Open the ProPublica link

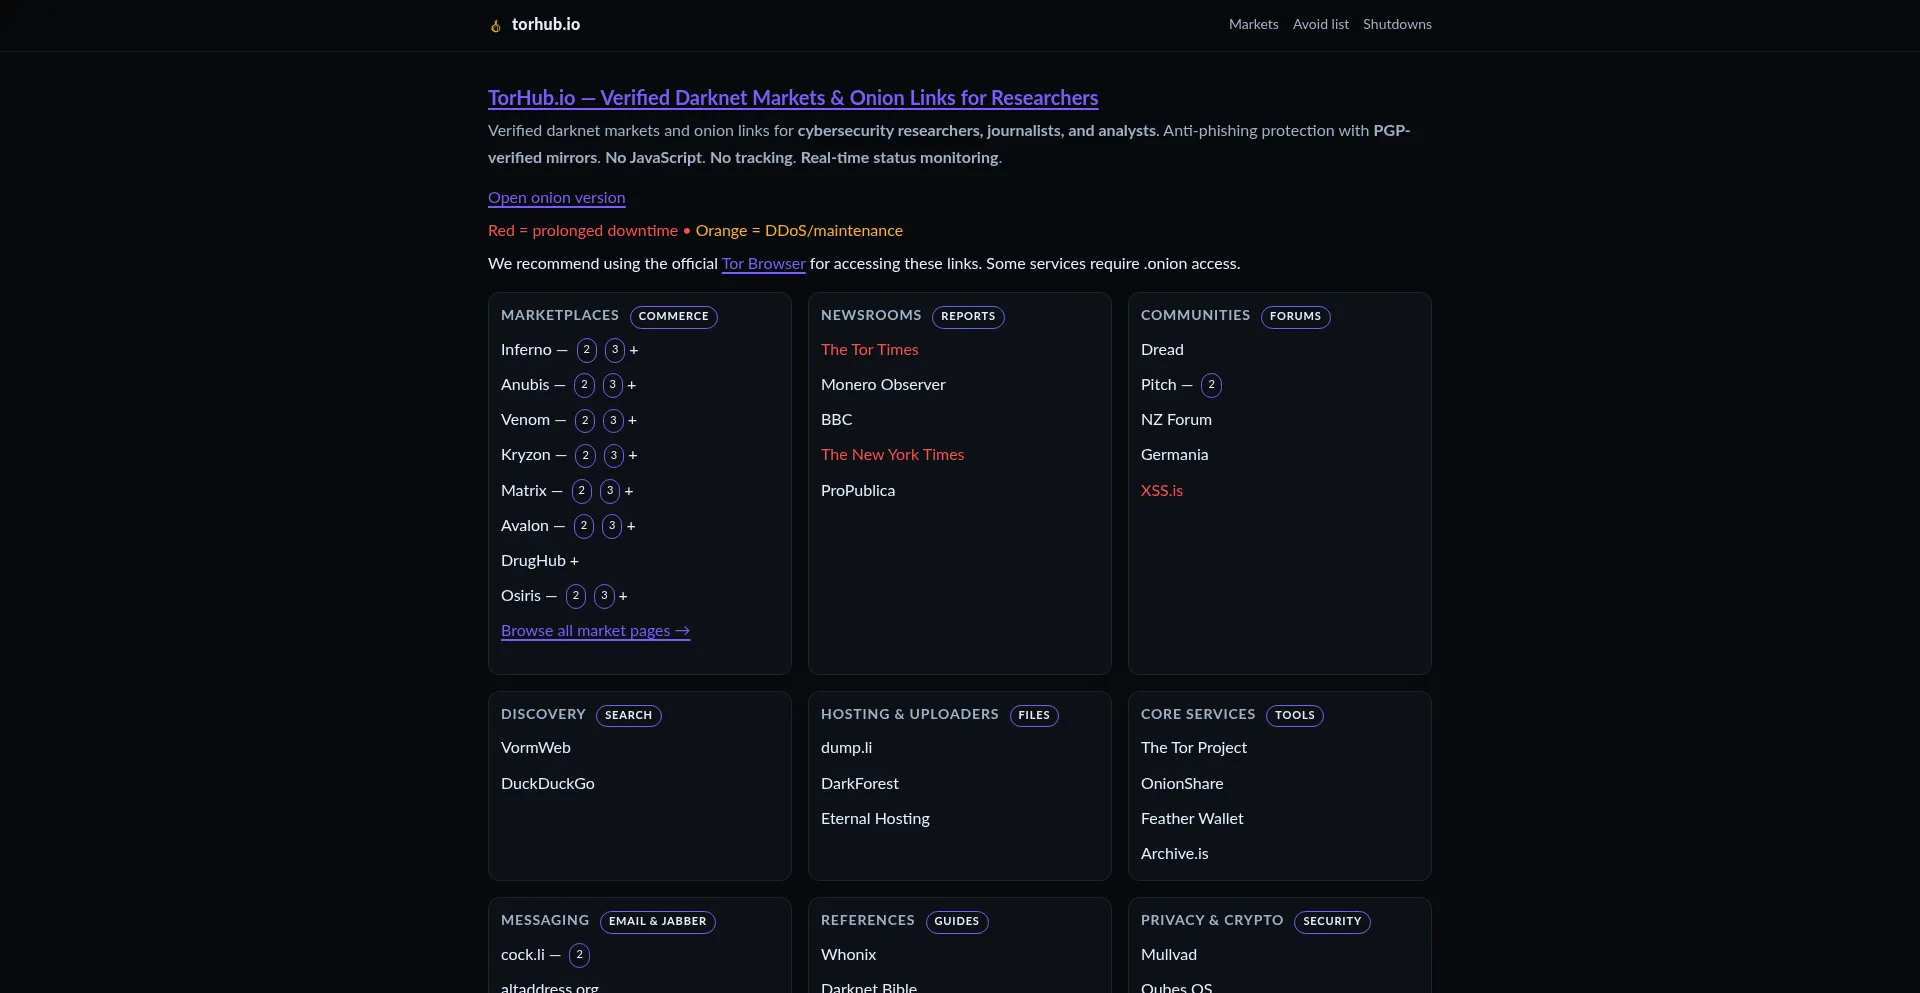pyautogui.click(x=858, y=491)
